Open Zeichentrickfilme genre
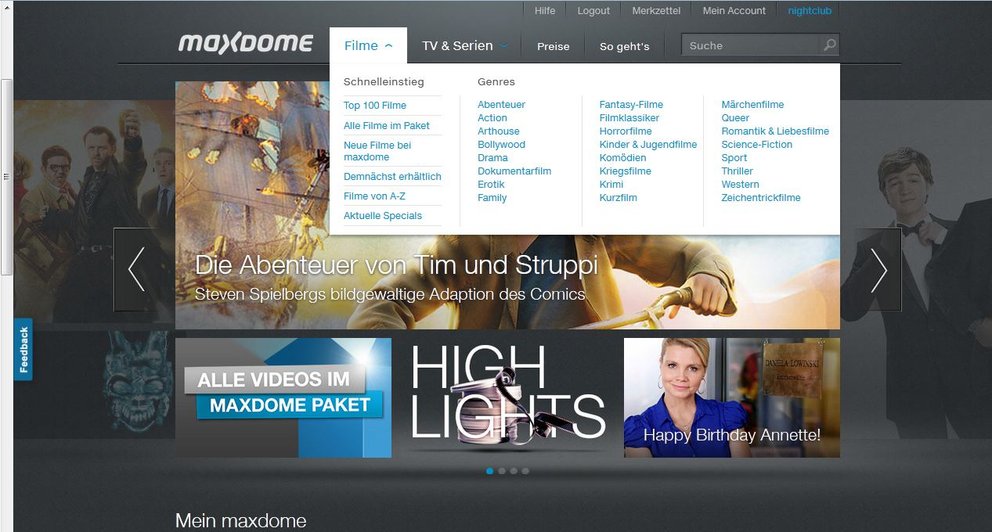992x532 pixels. click(761, 197)
